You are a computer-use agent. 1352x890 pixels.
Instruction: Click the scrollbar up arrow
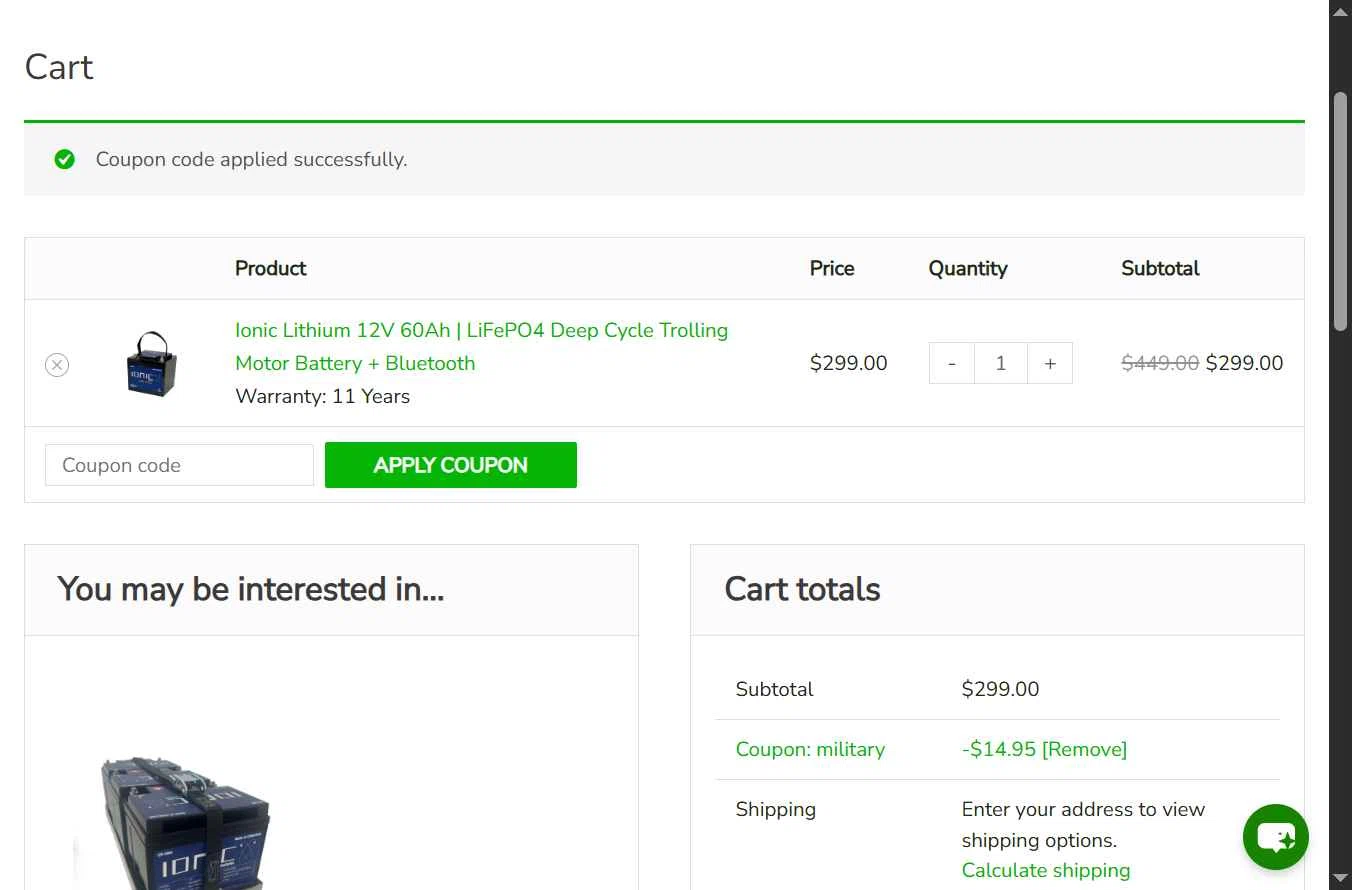click(x=1340, y=10)
